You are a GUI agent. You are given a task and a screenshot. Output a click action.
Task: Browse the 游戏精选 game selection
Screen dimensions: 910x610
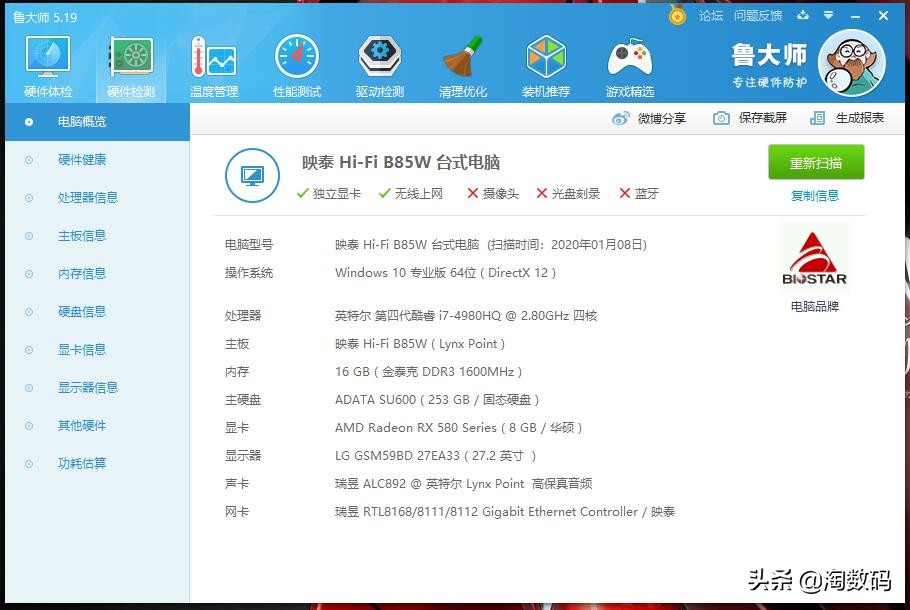628,65
